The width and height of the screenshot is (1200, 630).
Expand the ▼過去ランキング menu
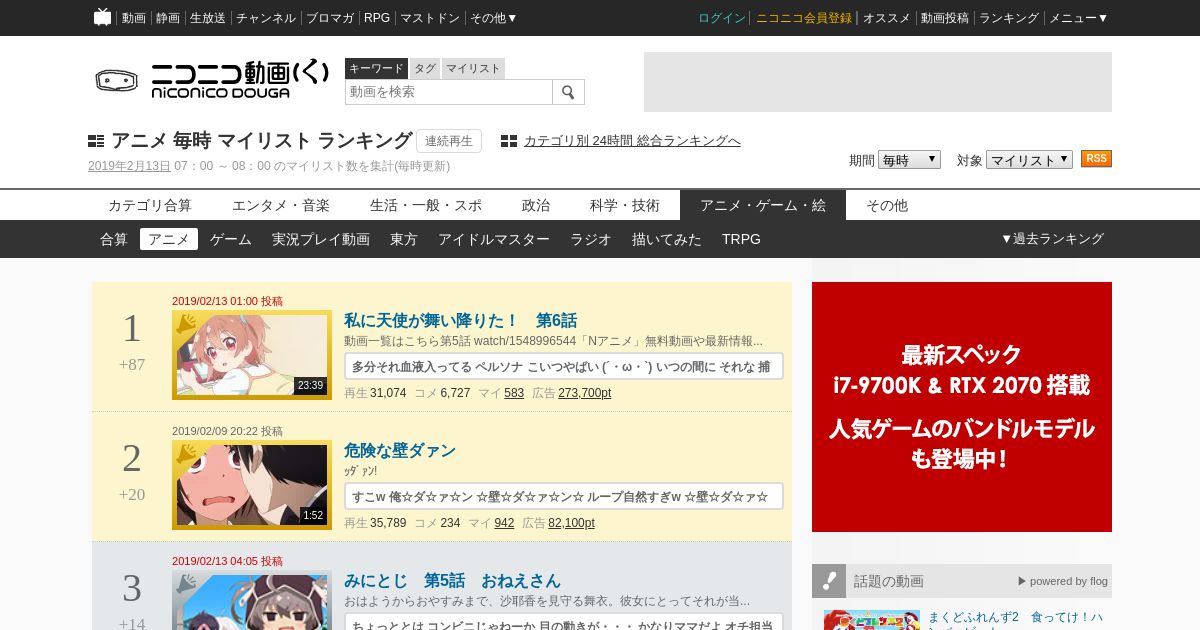[x=1052, y=239]
